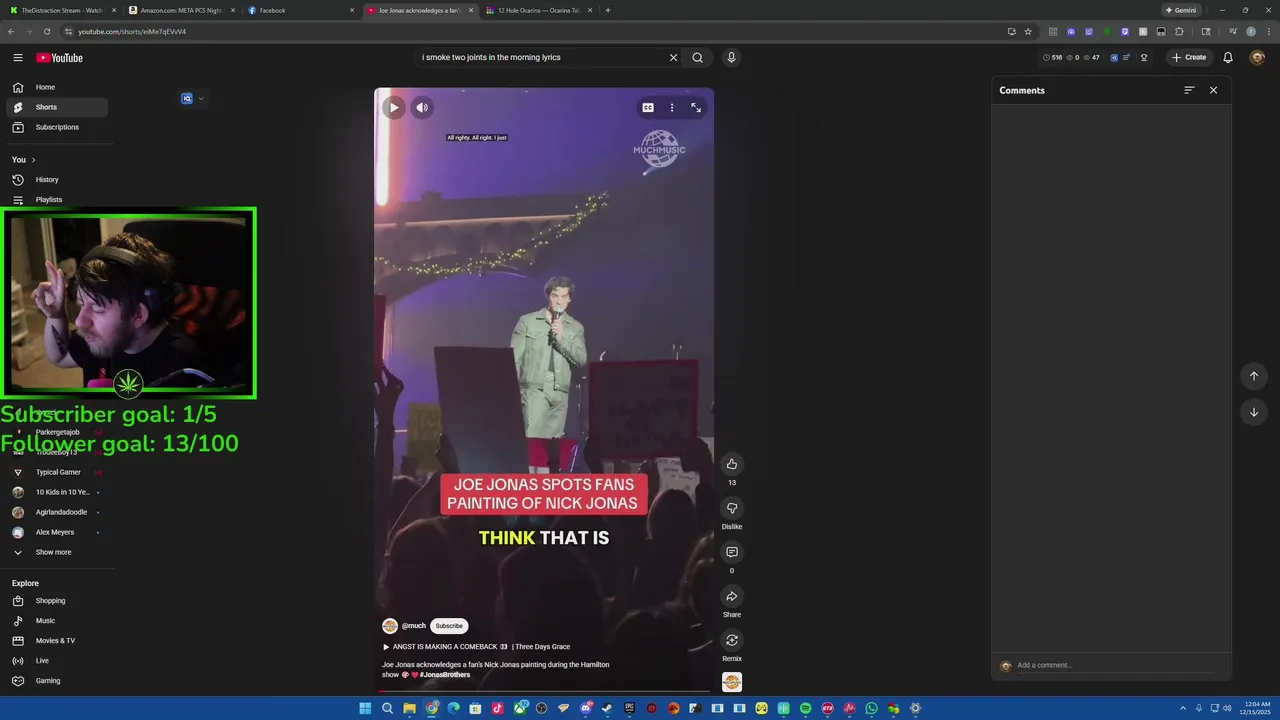Open Shopping in Explore
Viewport: 1280px width, 720px height.
tap(57, 601)
